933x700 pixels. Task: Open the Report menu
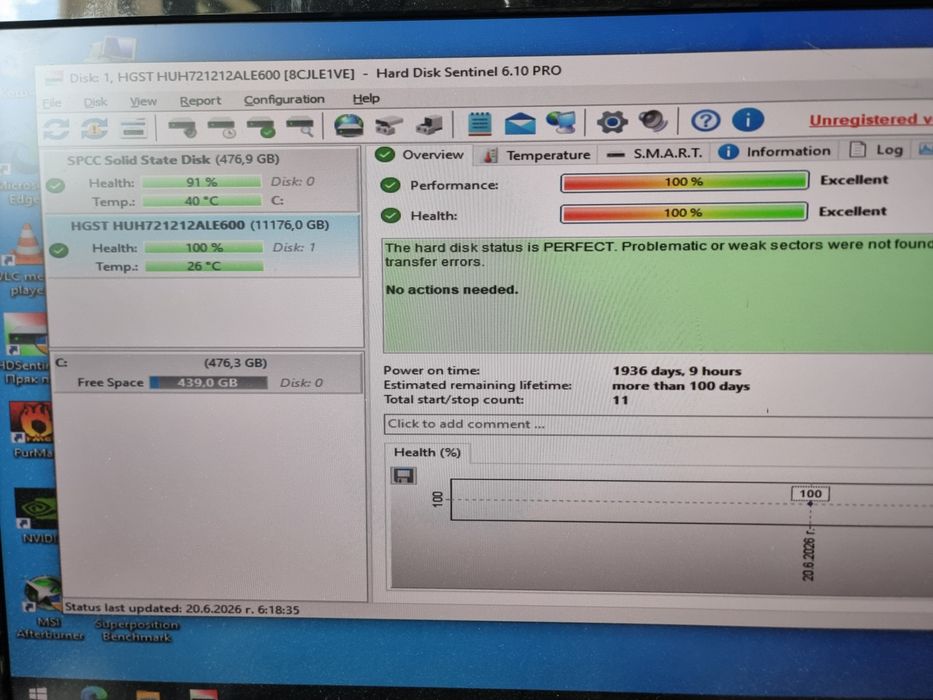pyautogui.click(x=201, y=101)
